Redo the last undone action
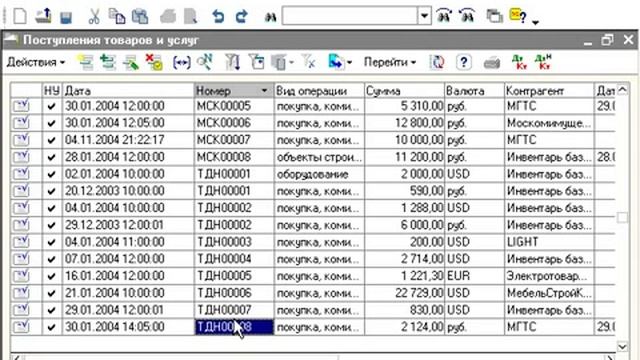Viewport: 640px width, 360px height. pyautogui.click(x=242, y=17)
